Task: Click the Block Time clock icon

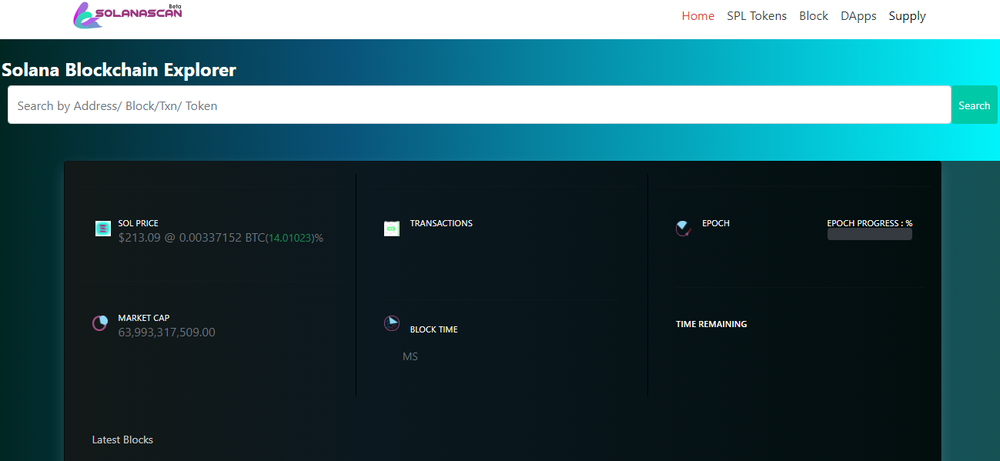Action: click(x=392, y=323)
